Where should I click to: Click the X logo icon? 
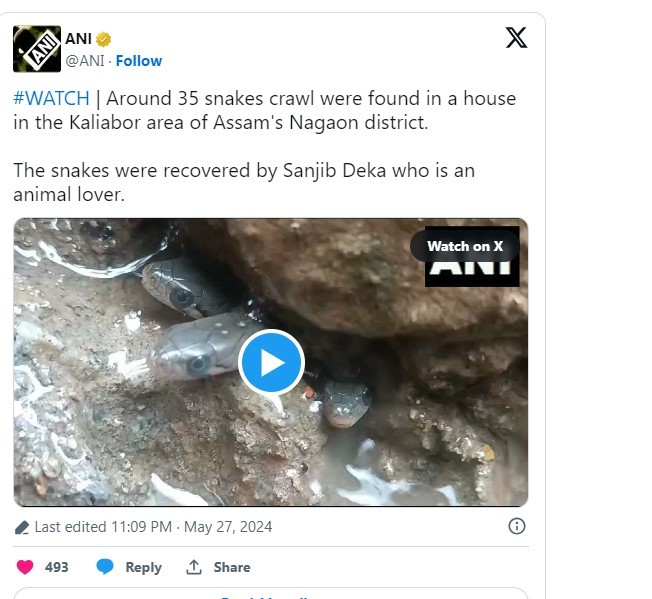[x=516, y=38]
